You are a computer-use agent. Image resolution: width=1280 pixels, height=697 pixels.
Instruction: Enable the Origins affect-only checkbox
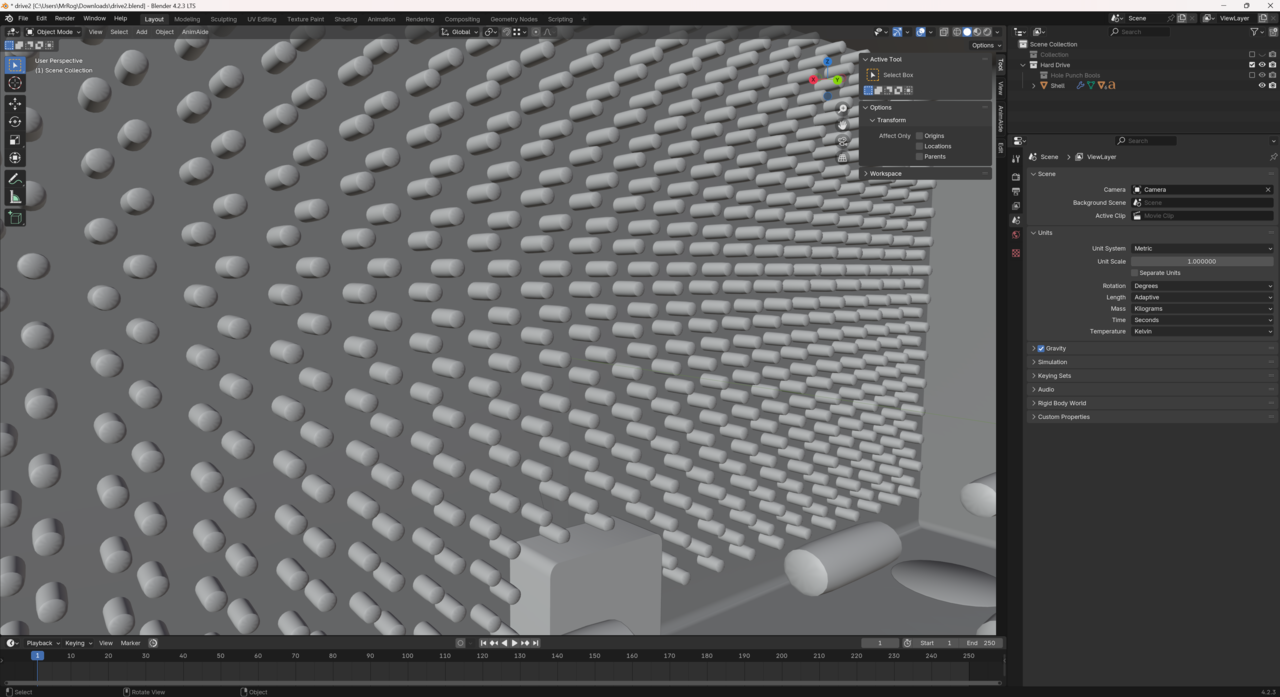click(919, 136)
